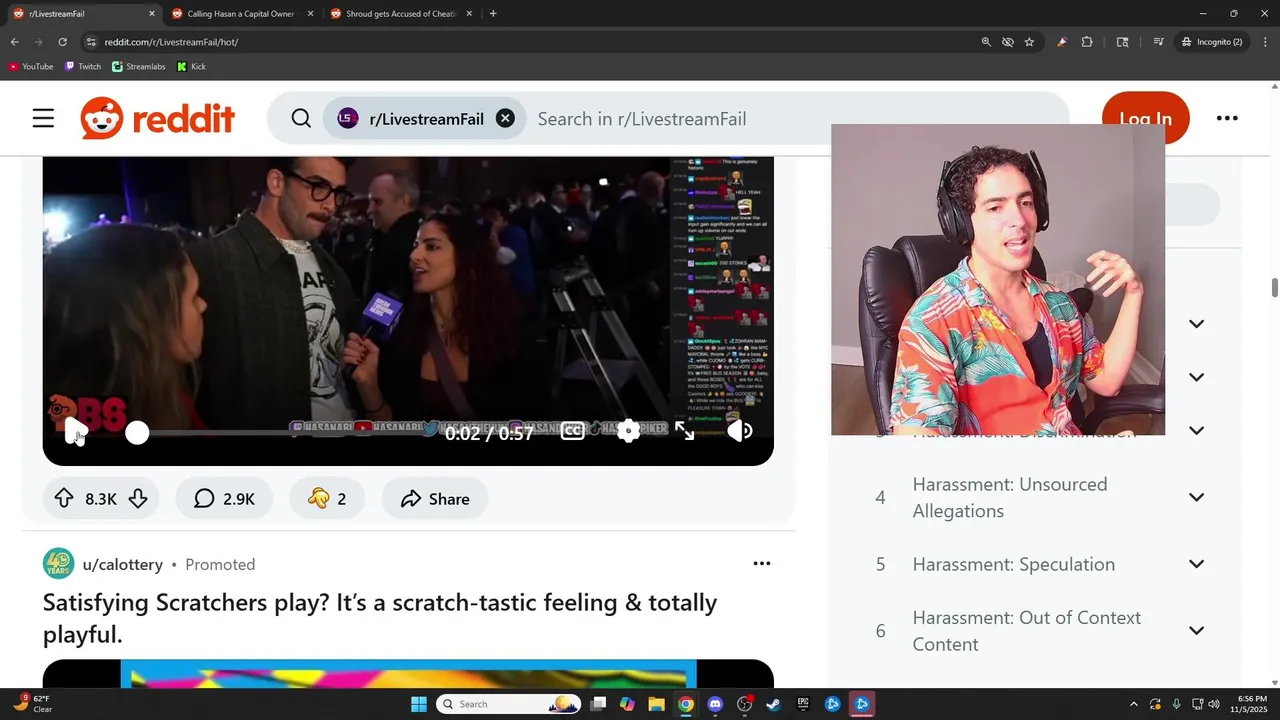The image size is (1280, 720).
Task: Click the third-party cookies eye icon
Action: [x=1008, y=42]
